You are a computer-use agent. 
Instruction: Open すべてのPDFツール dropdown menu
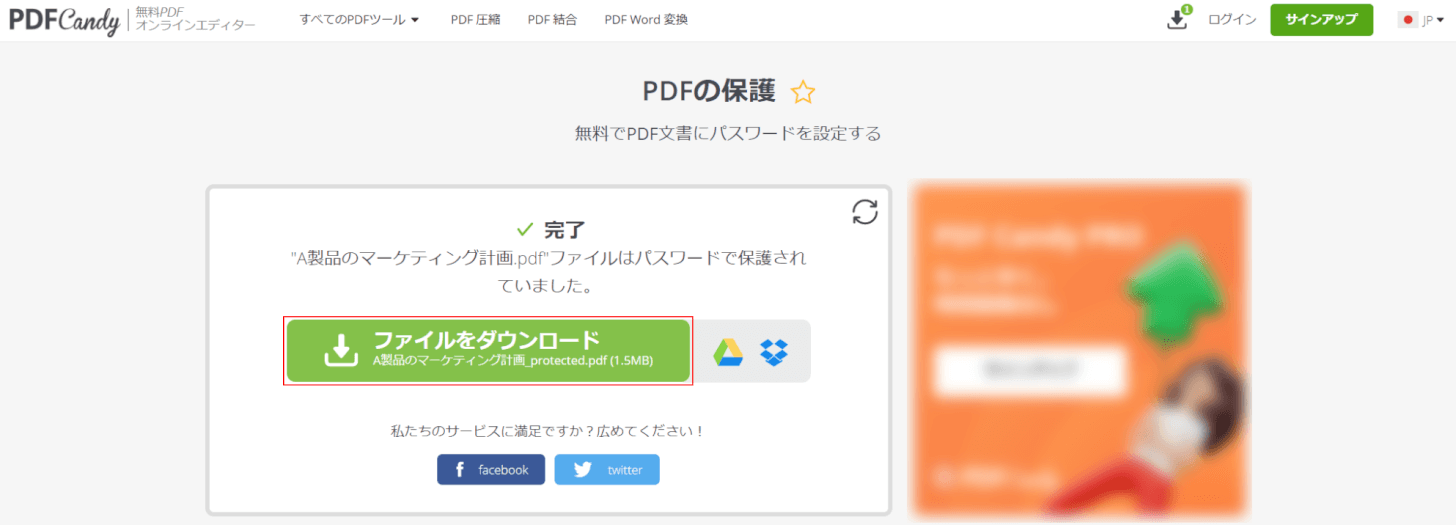pyautogui.click(x=359, y=19)
